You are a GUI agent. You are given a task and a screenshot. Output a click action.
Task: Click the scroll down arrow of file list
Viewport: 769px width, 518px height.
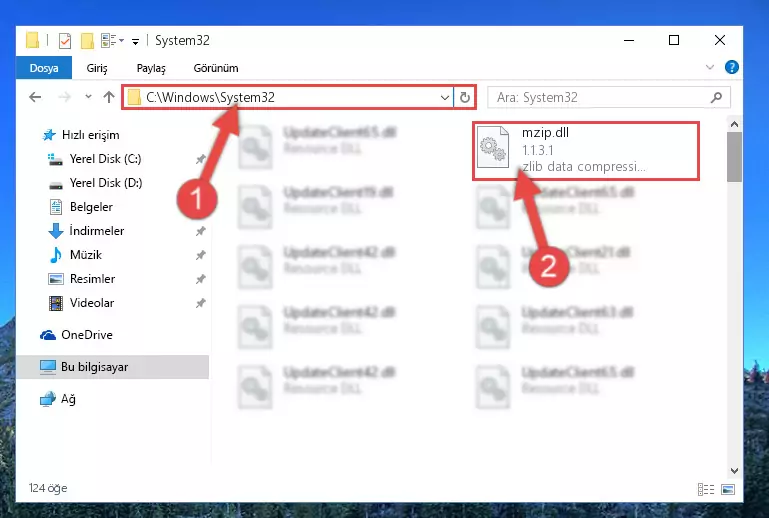734,471
